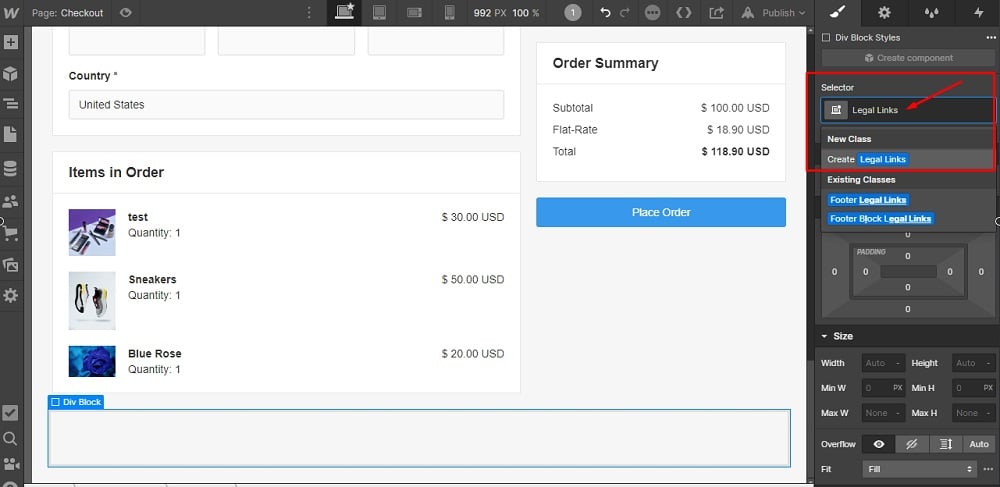Switch to mobile portrait breakpoint
The height and width of the screenshot is (487, 1000).
pos(450,12)
